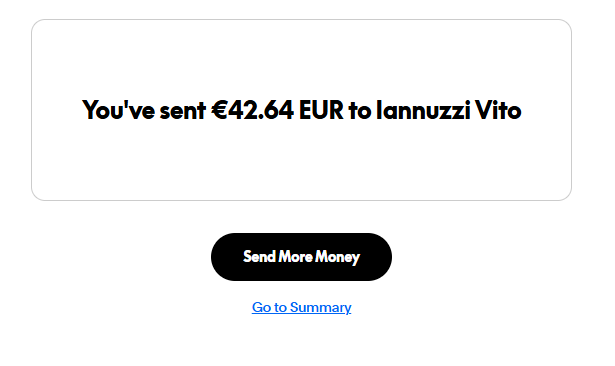The image size is (615, 366).
Task: Click the rounded right edge of black button
Action: [x=380, y=257]
